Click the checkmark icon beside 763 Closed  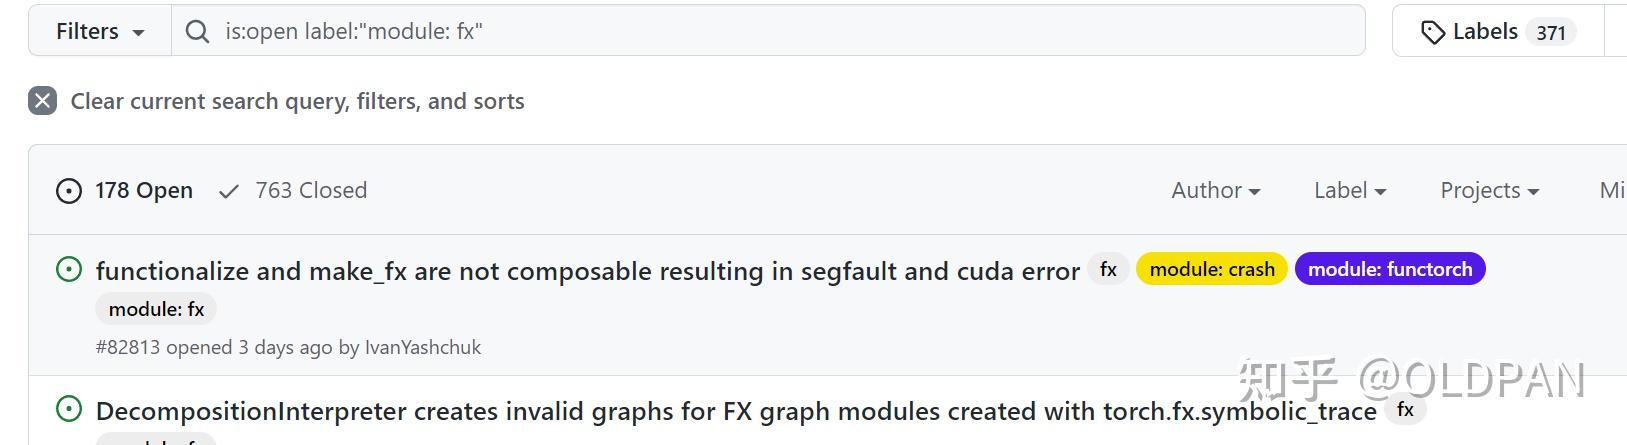tap(229, 191)
